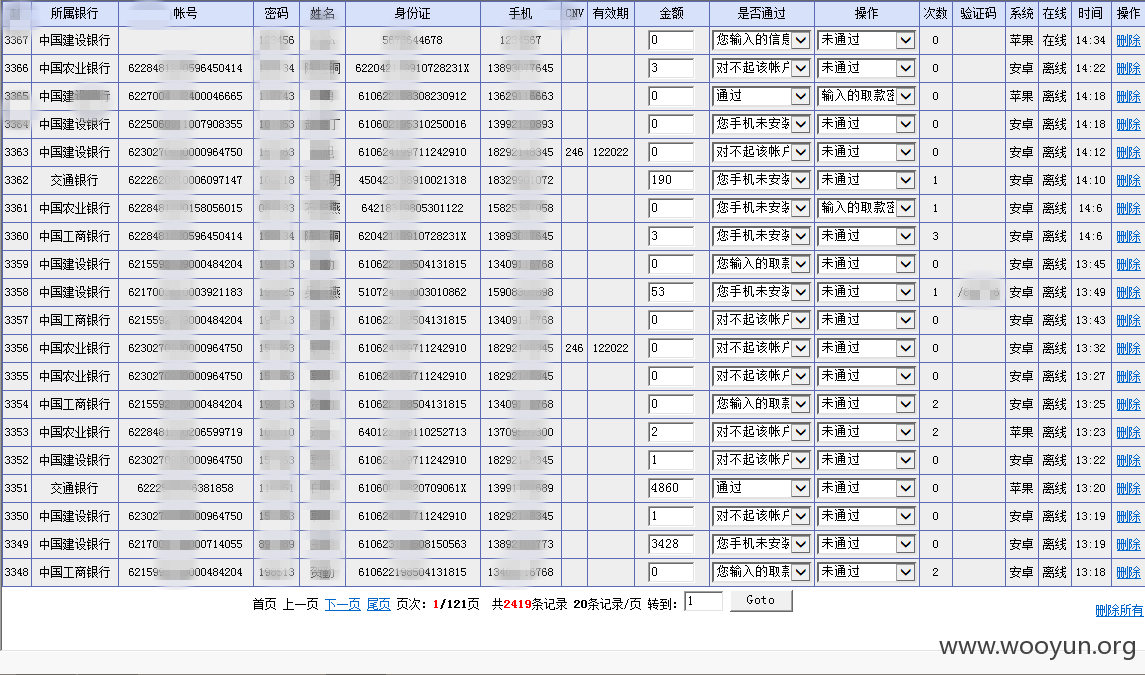The image size is (1145, 675).
Task: Click time value 13:45
Action: click(1090, 264)
